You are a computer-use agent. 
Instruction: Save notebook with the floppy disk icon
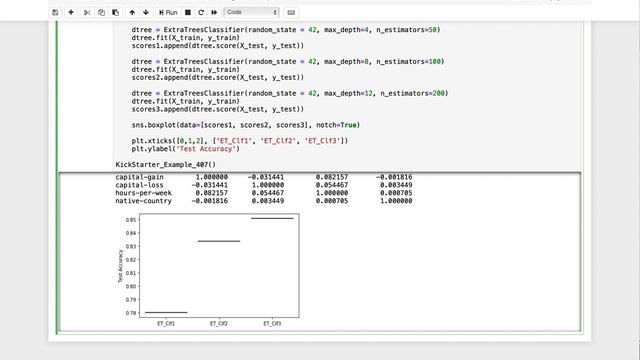[x=55, y=13]
